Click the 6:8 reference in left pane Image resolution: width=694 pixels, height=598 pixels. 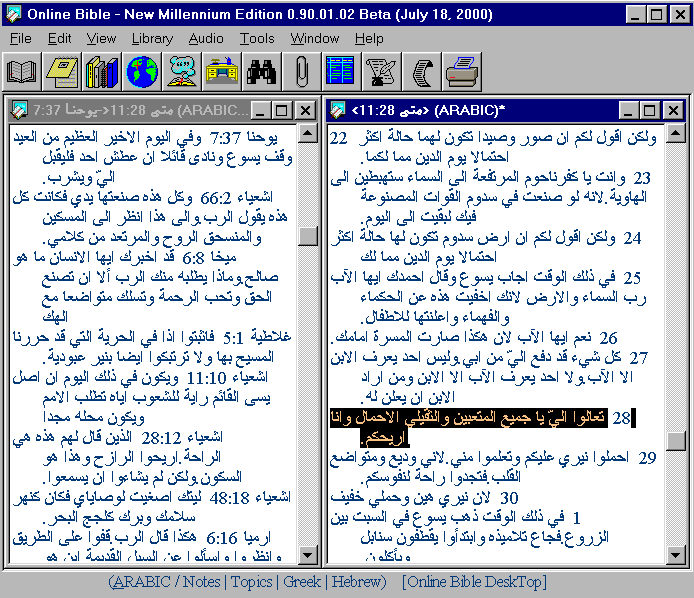point(193,258)
